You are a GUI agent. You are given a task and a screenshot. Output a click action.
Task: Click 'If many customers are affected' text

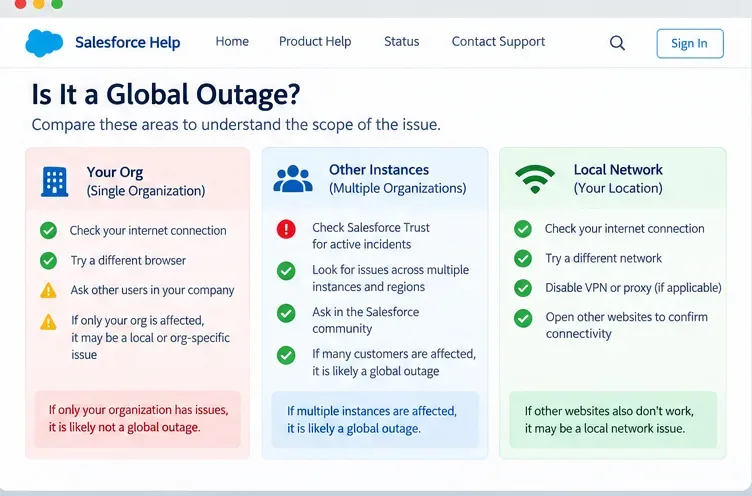click(x=394, y=363)
